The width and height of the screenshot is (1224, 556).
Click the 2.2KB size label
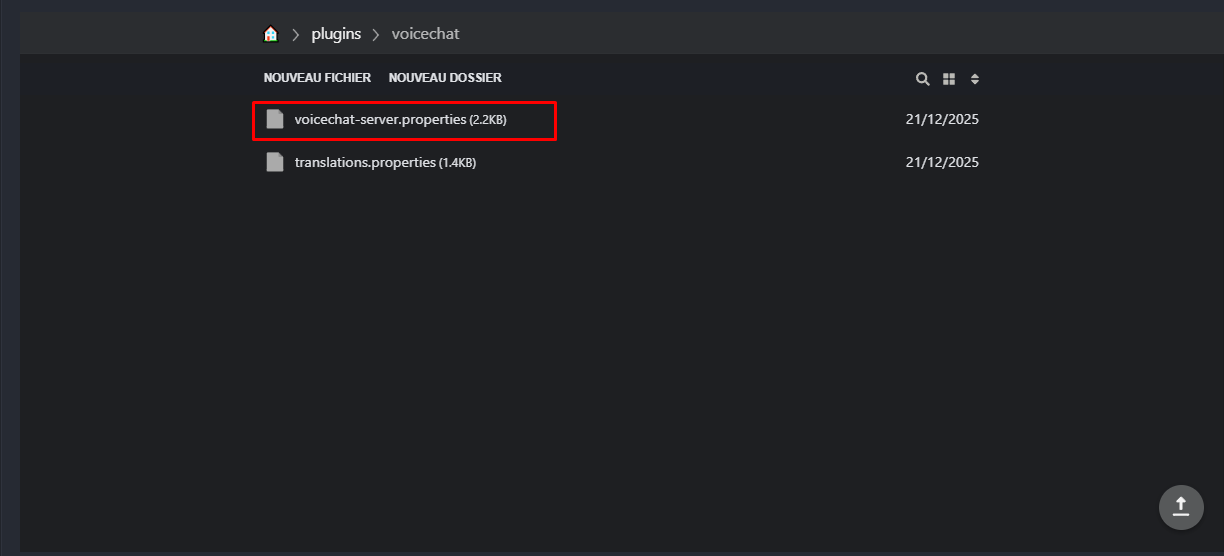488,121
